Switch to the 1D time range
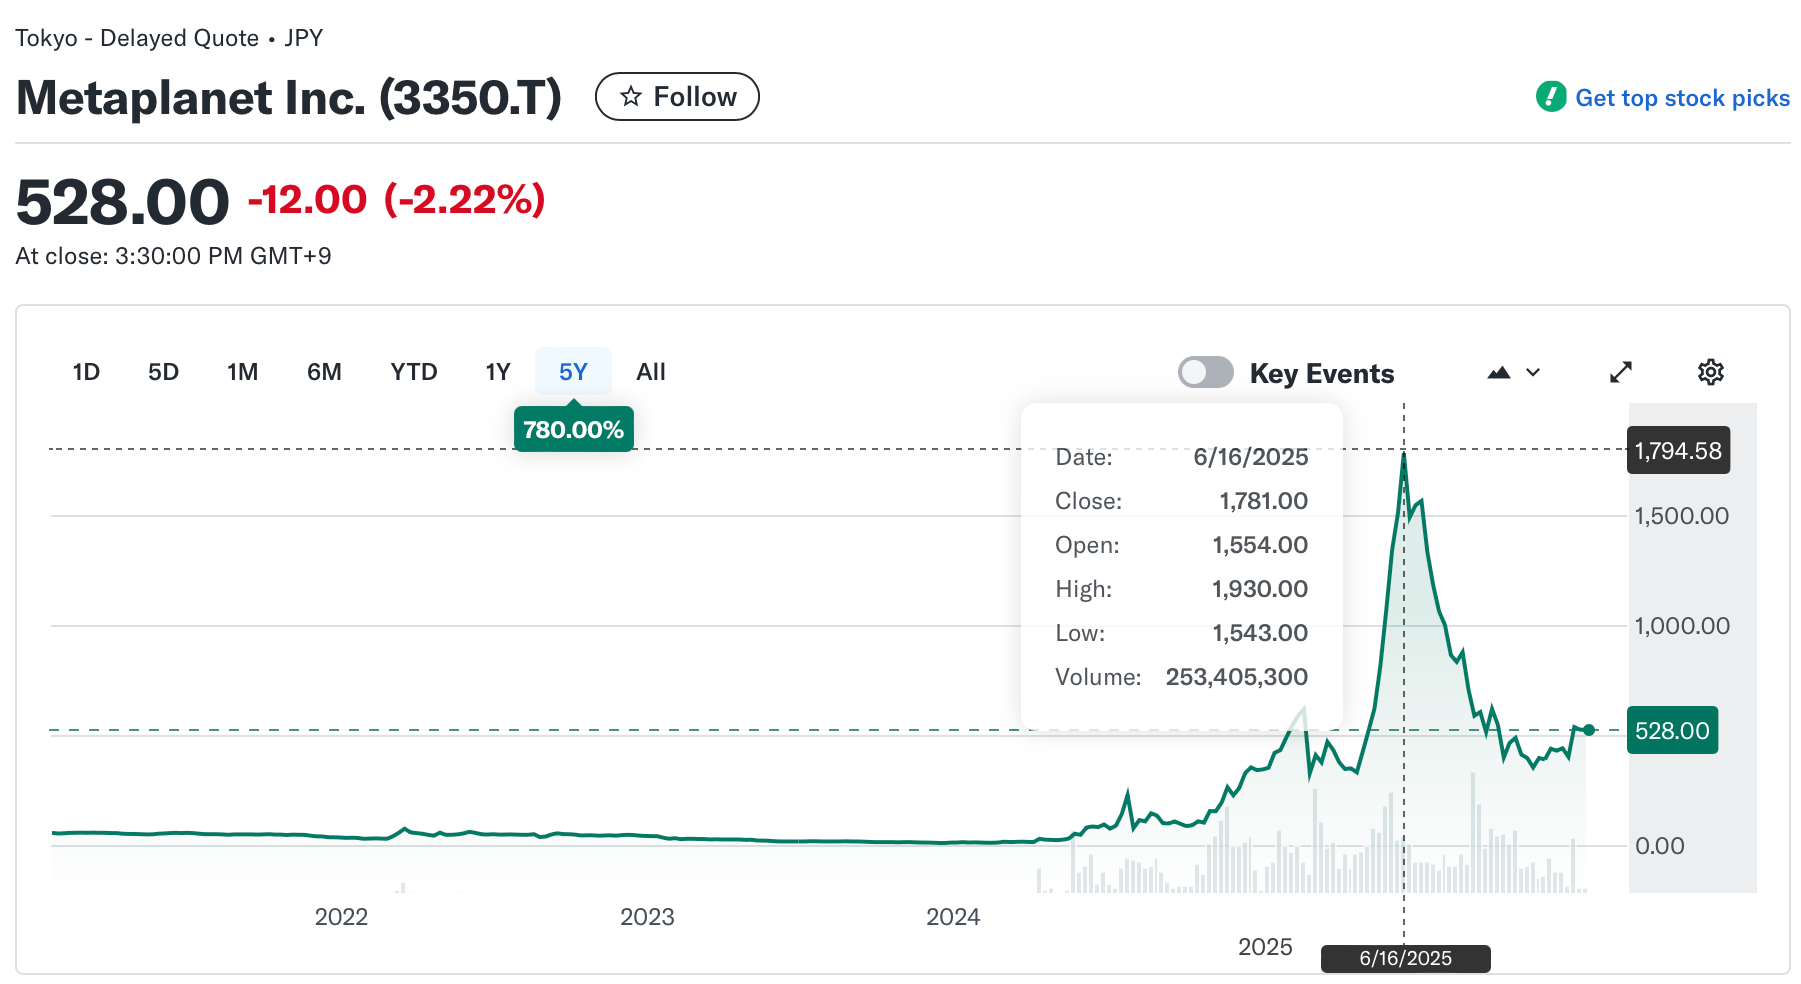Screen dimensions: 1801x984 click(x=86, y=371)
